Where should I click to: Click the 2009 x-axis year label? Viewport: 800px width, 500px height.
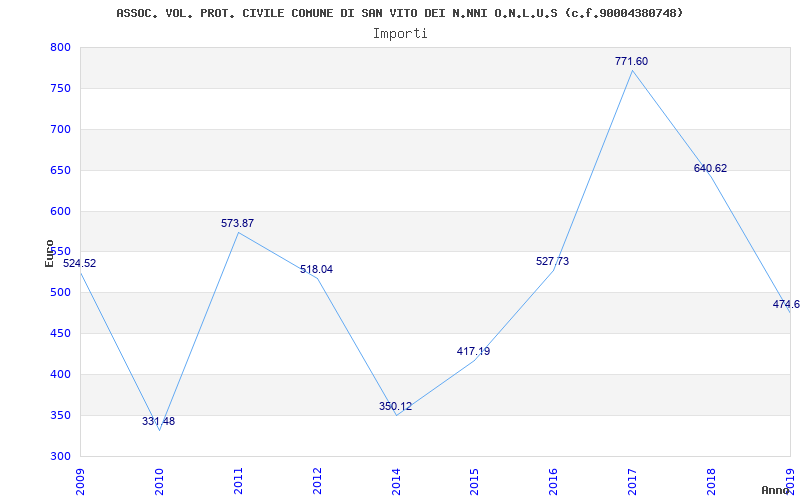click(x=80, y=481)
